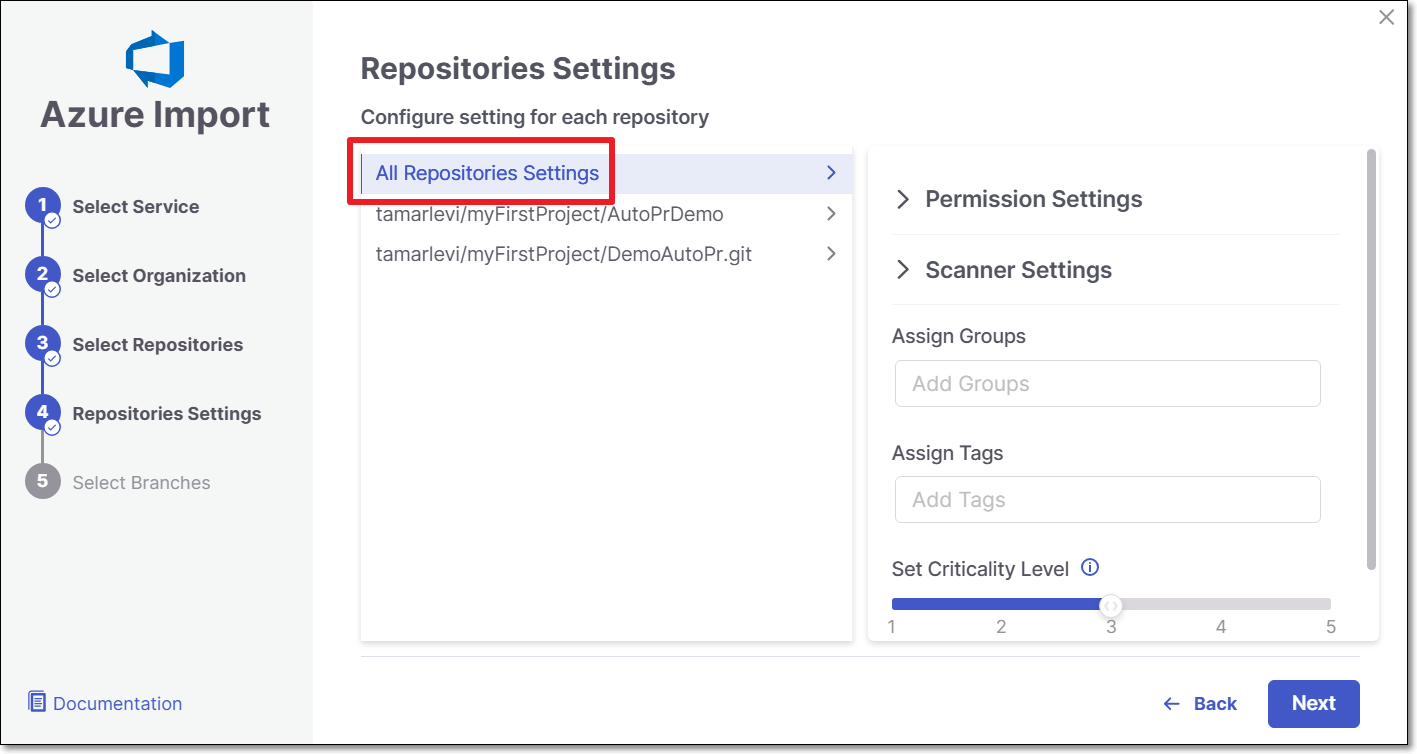Go Back to the previous step

tap(1201, 704)
